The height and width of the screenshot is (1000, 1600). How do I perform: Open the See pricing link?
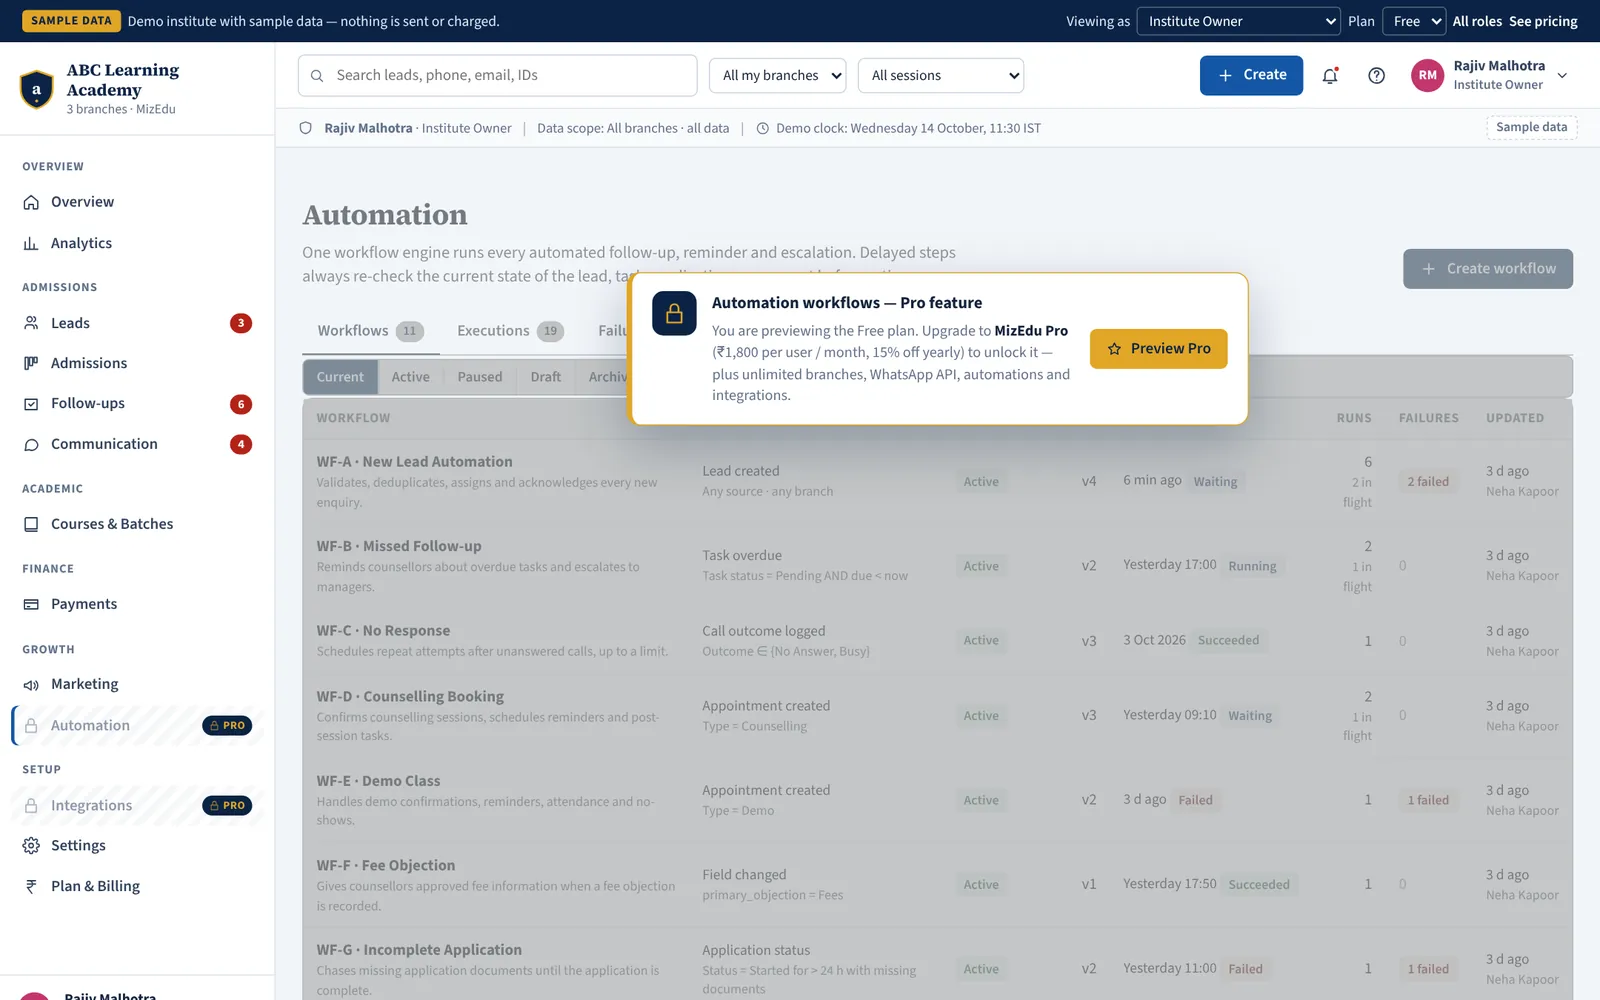(1543, 21)
